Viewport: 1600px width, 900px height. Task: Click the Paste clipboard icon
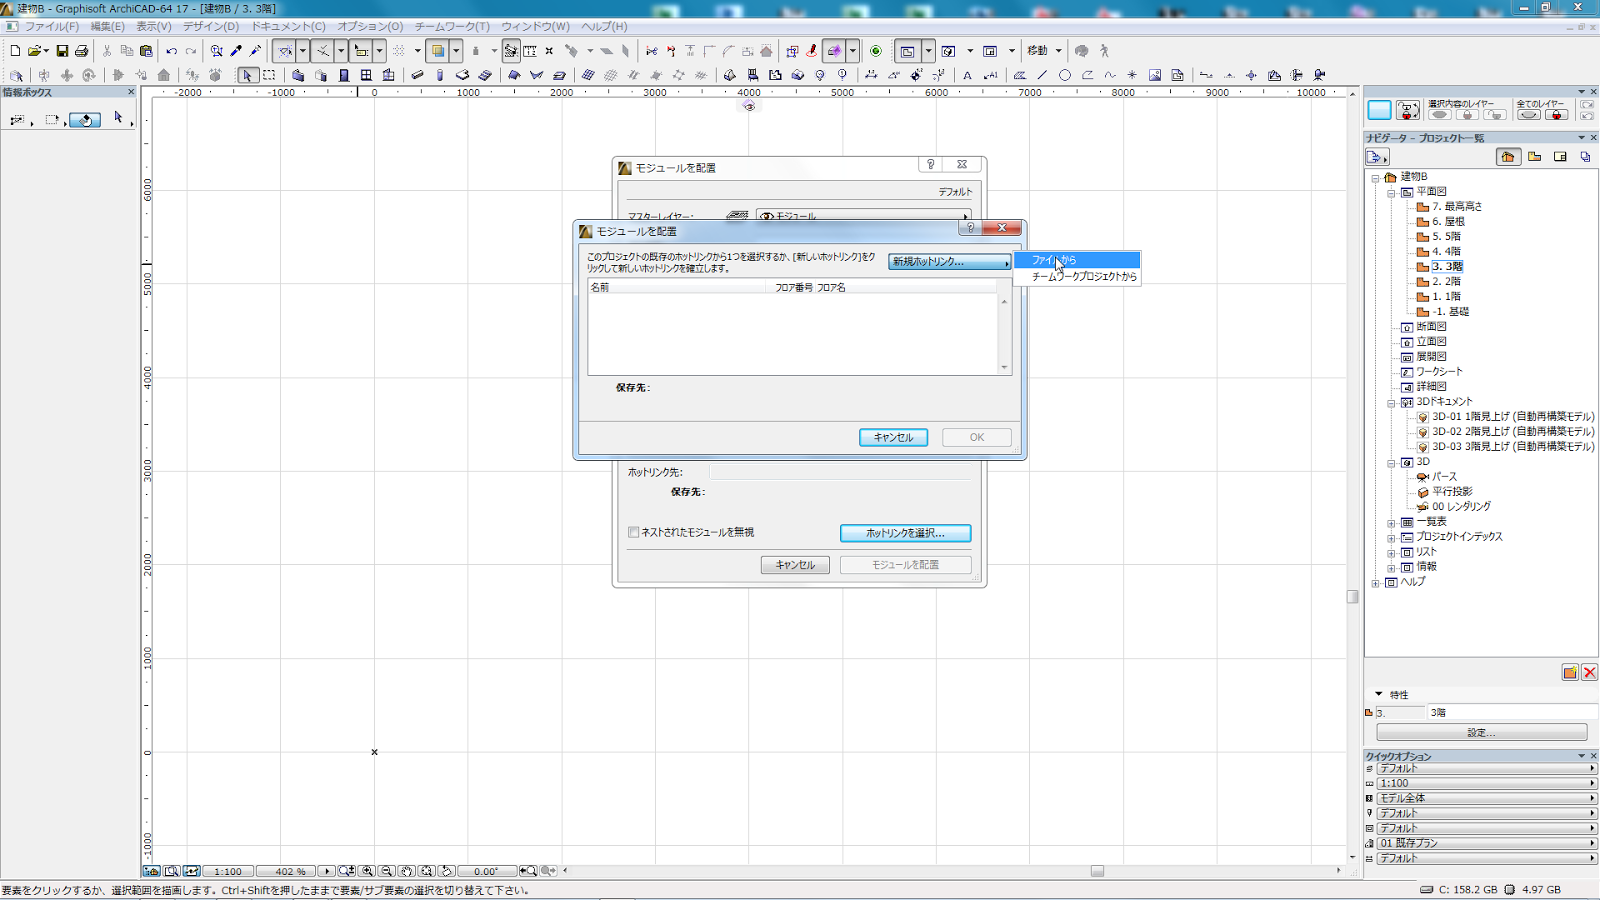coord(146,51)
